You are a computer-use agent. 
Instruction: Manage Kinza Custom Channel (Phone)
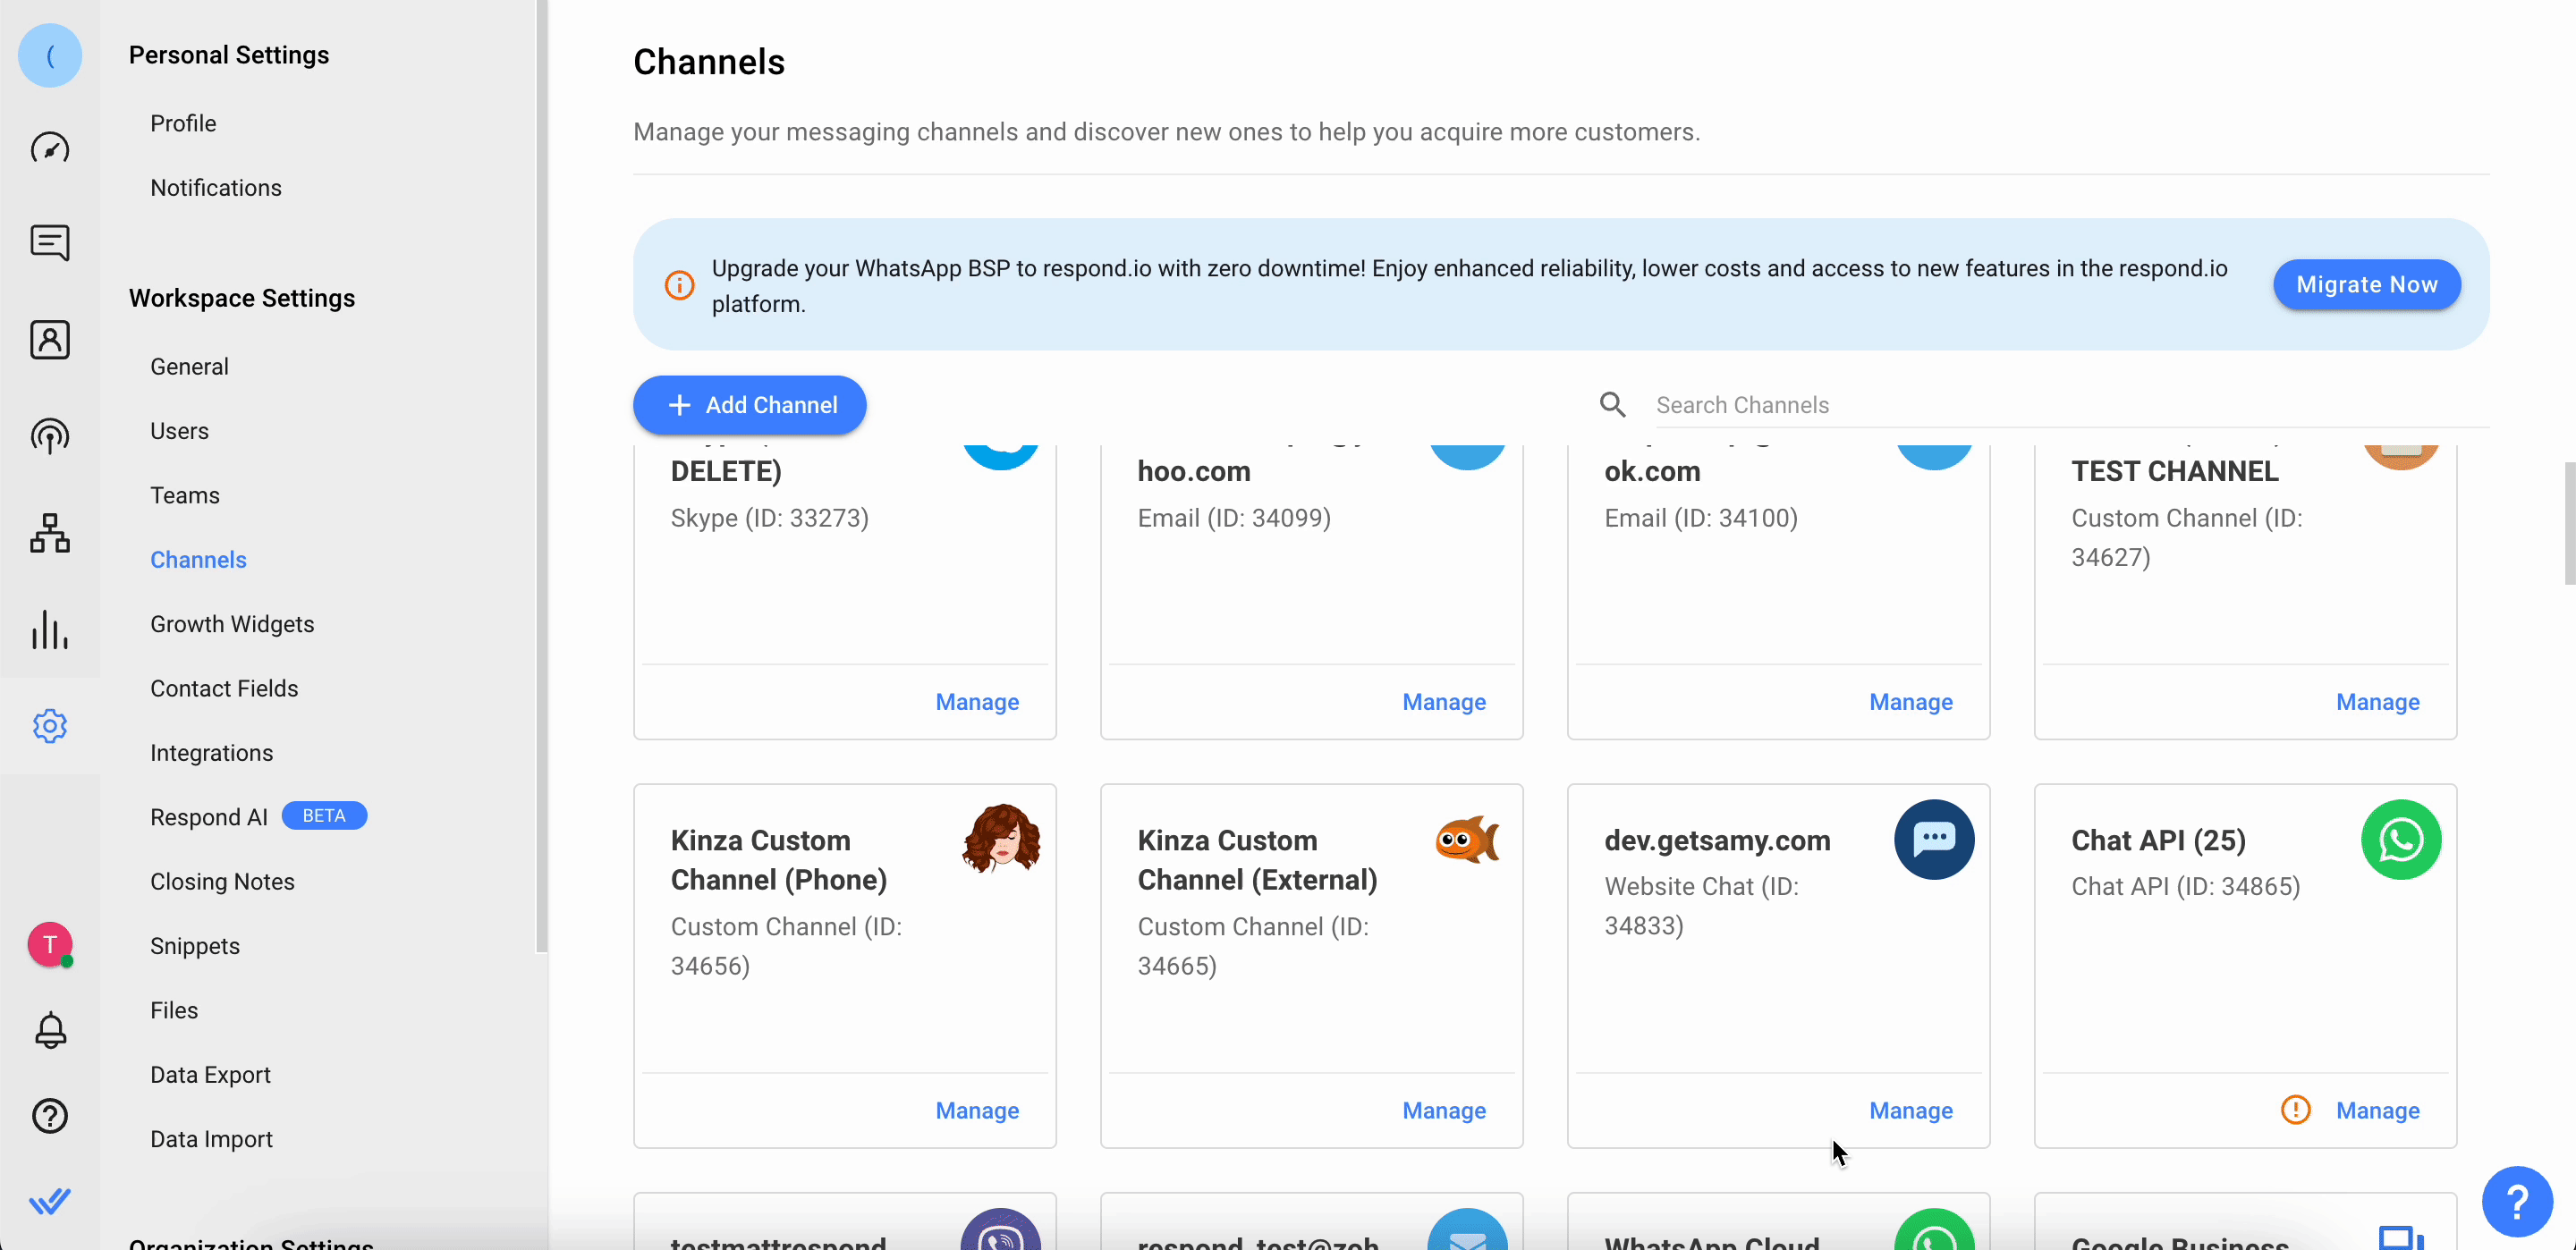pos(976,1110)
